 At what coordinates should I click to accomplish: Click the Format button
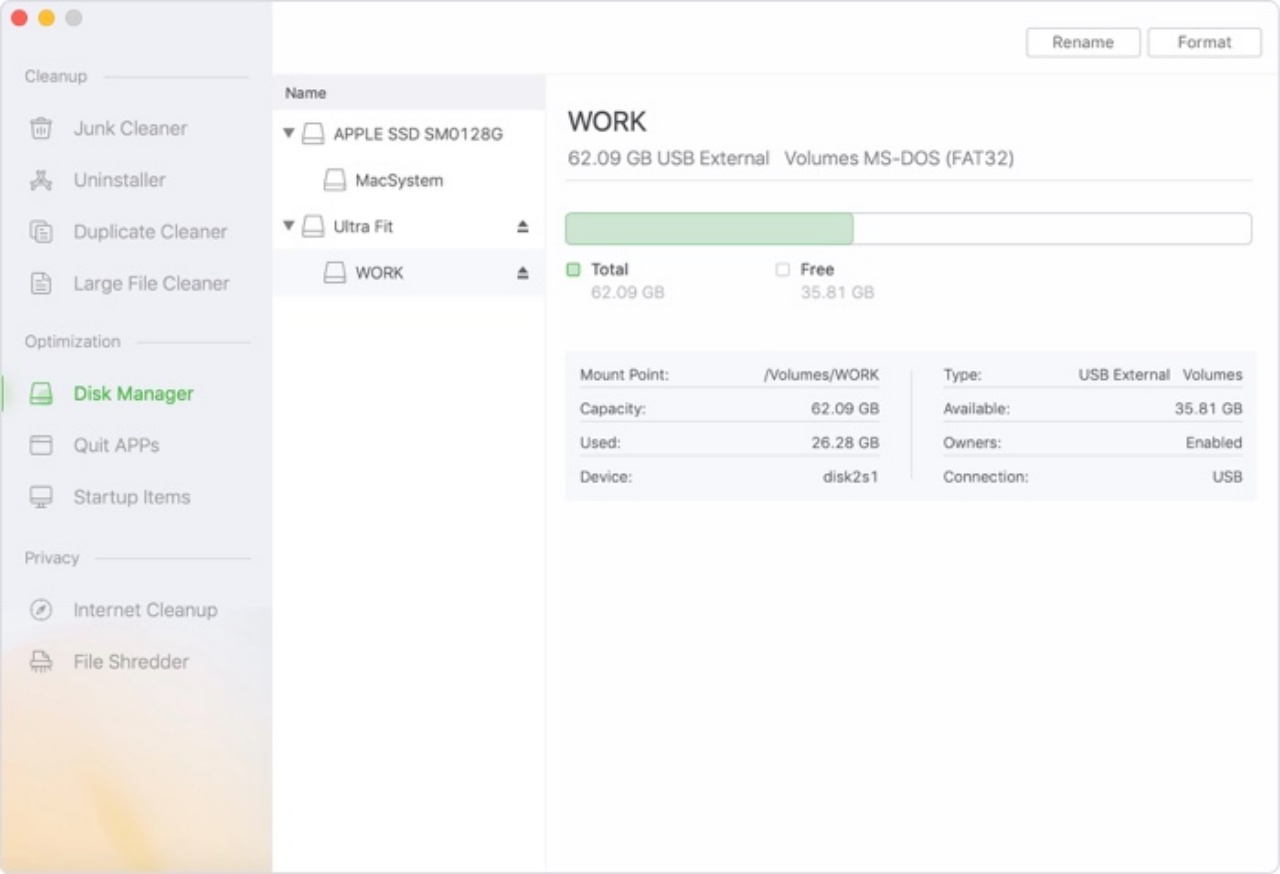coord(1204,42)
